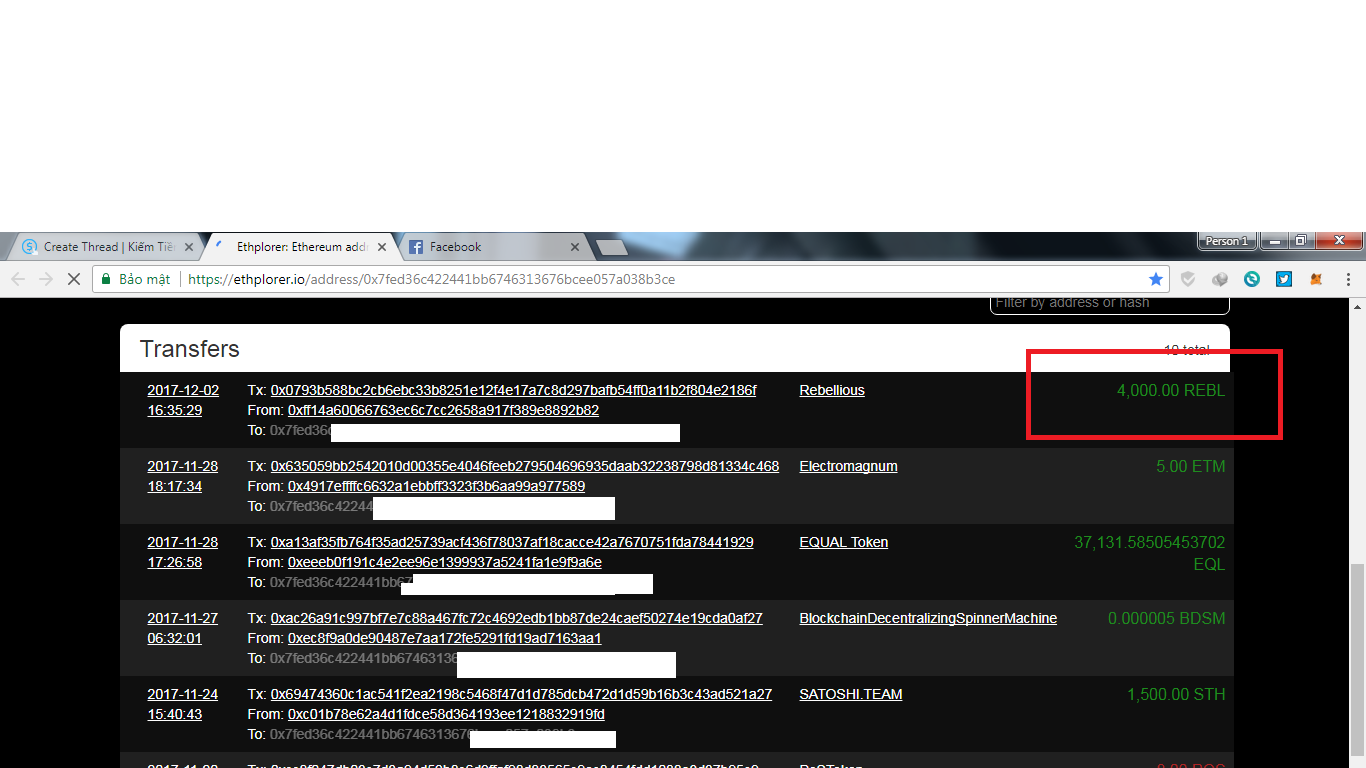Viewport: 1366px width, 768px height.
Task: Open the Person 1 profile switcher
Action: click(1226, 241)
